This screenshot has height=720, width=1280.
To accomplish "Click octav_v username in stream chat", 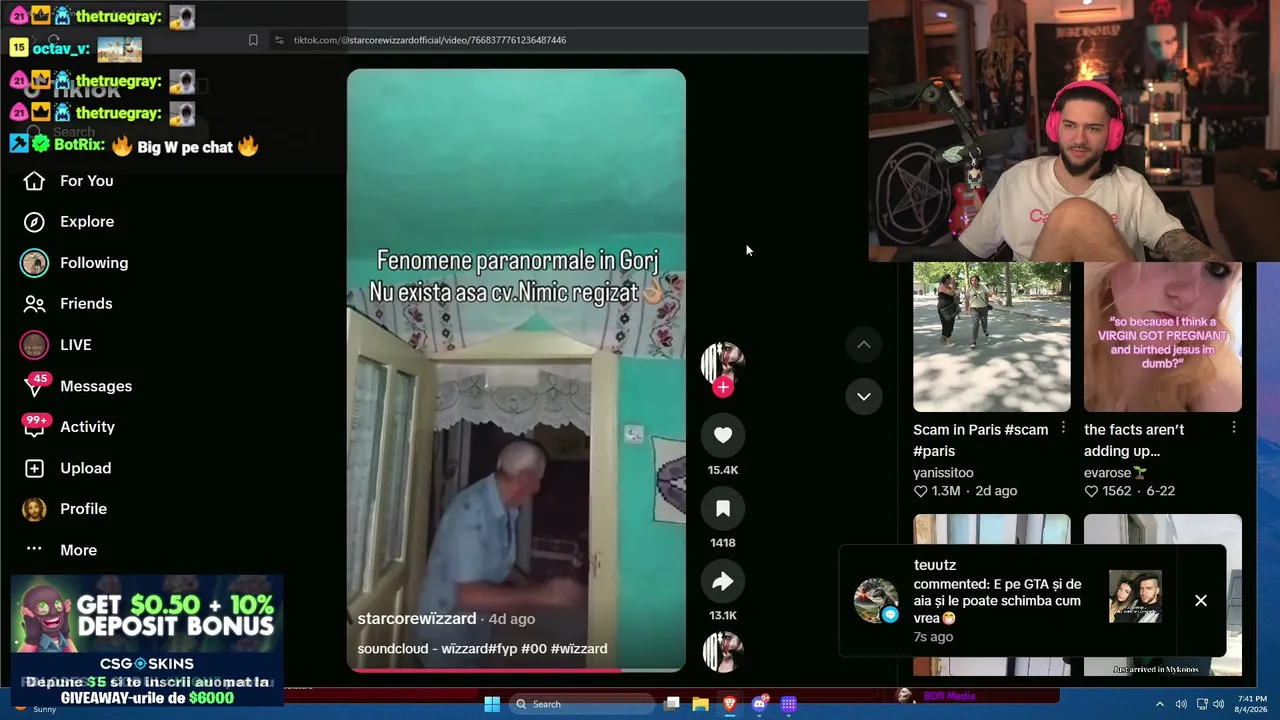I will 61,49.
